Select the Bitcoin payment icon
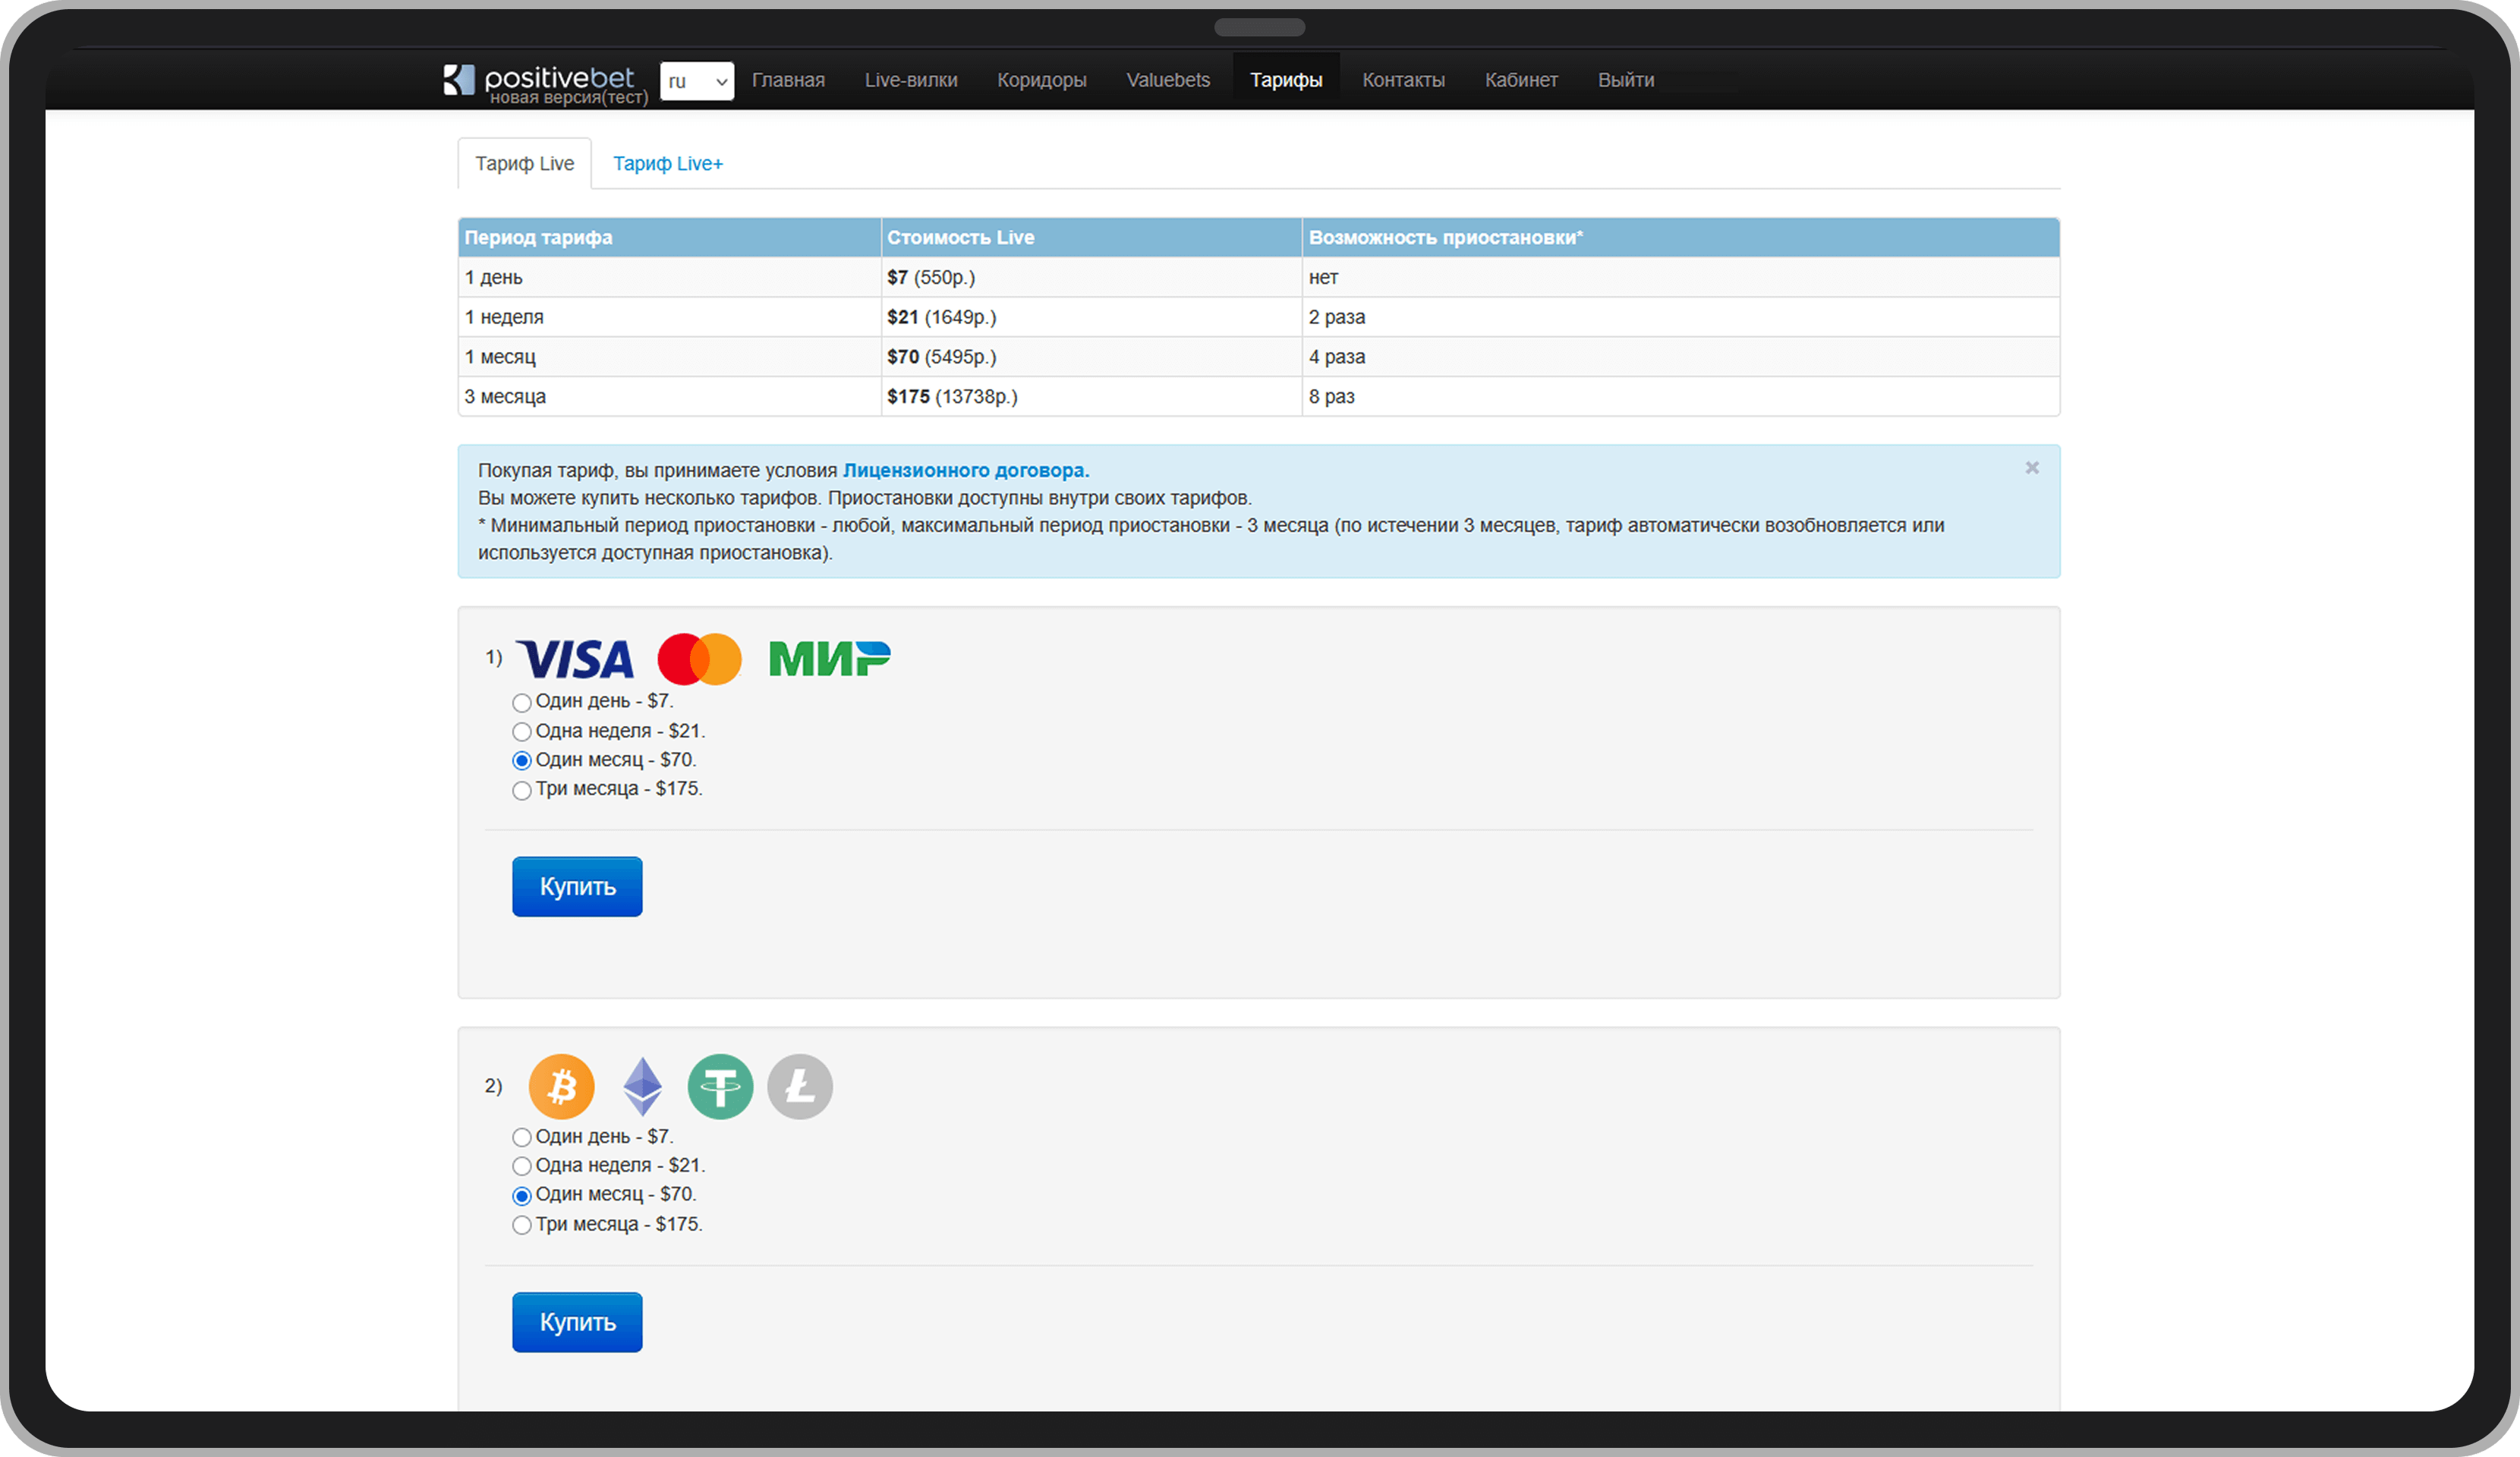This screenshot has width=2520, height=1457. pos(561,1086)
